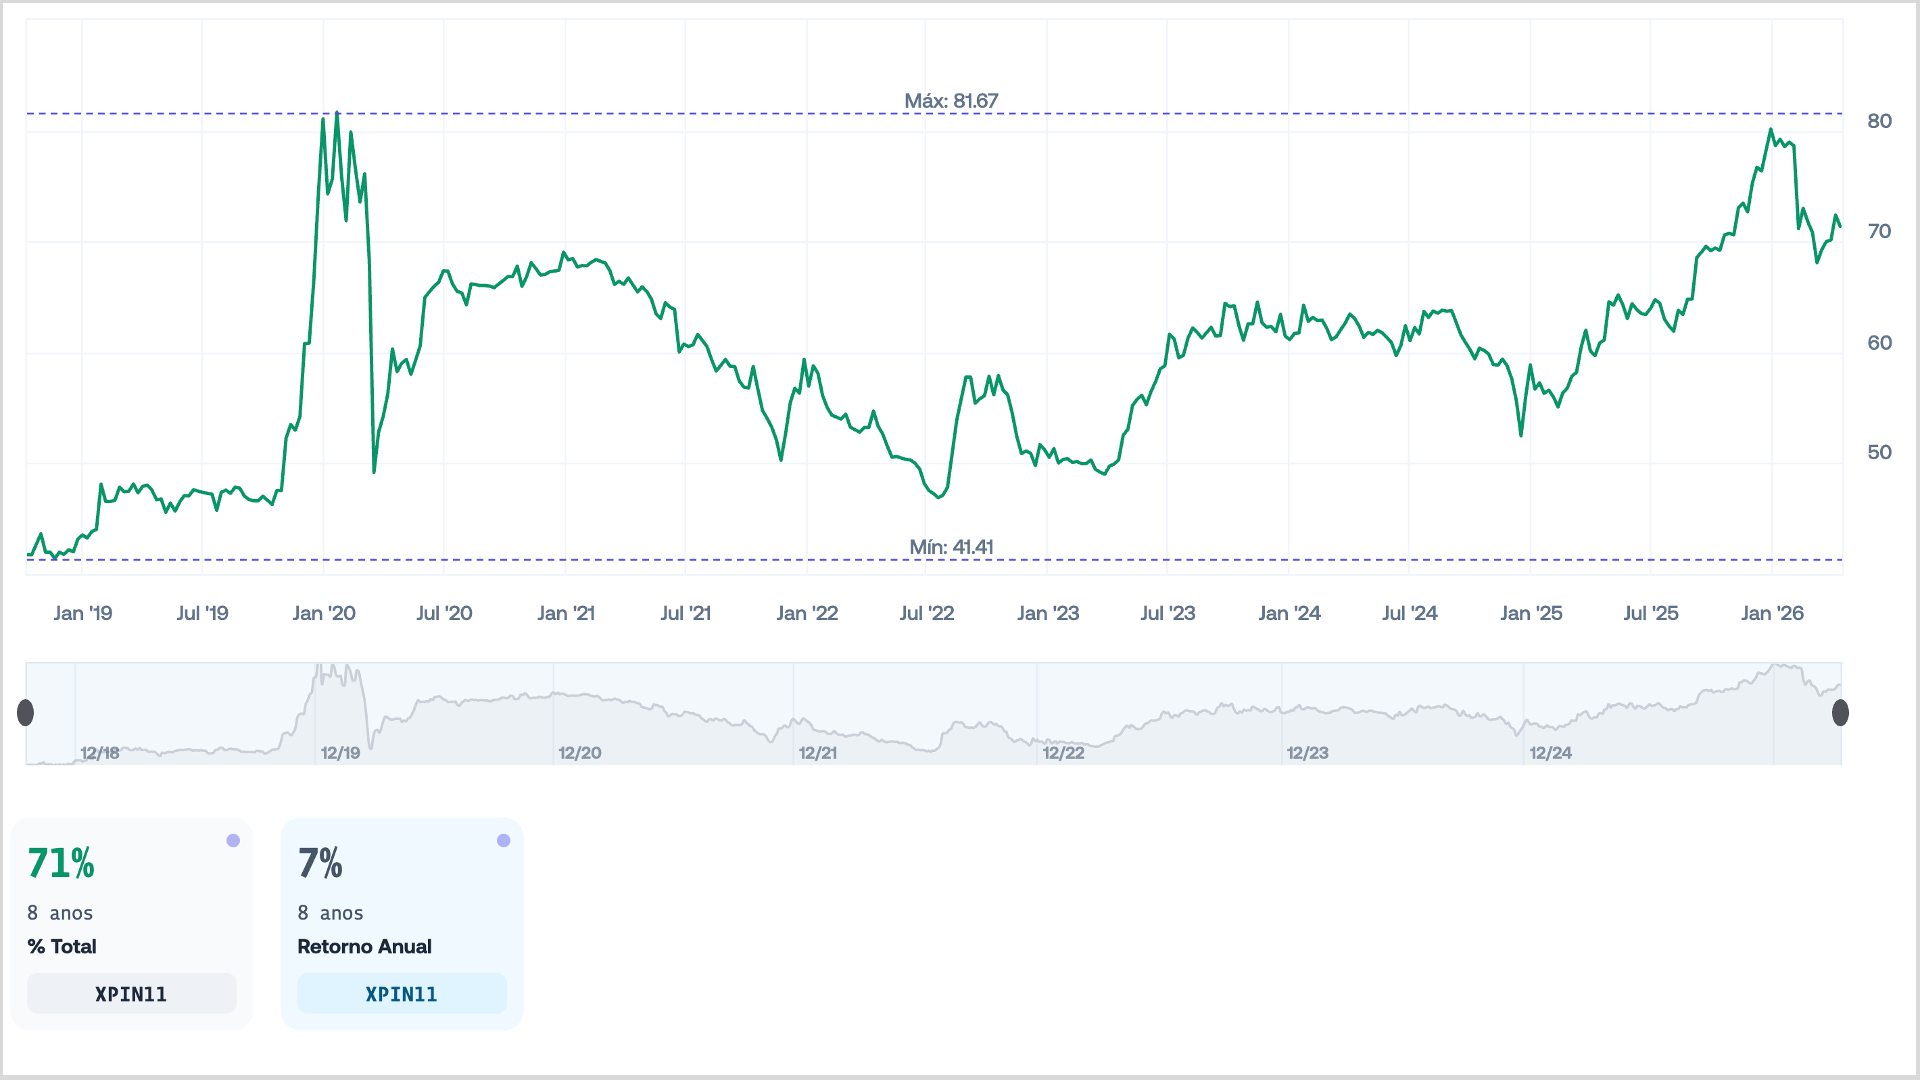Viewport: 1920px width, 1080px height.
Task: Click the 12/20 marker in navigator
Action: [x=580, y=753]
